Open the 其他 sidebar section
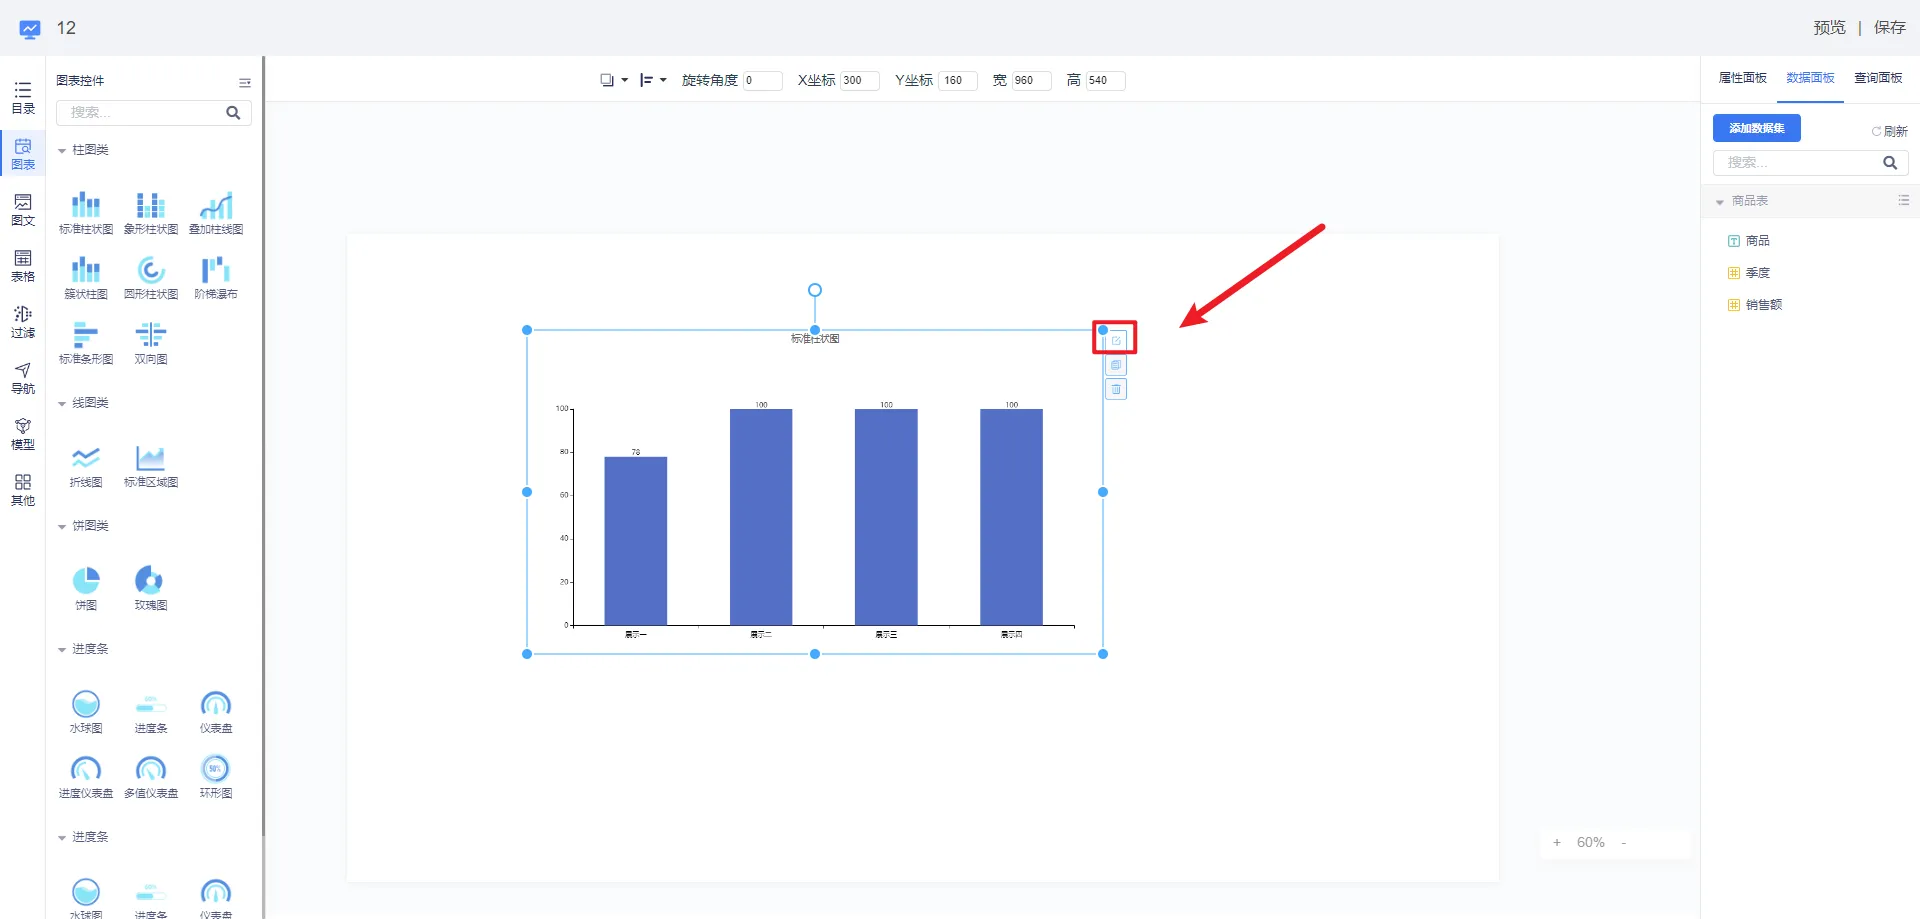 [x=23, y=490]
